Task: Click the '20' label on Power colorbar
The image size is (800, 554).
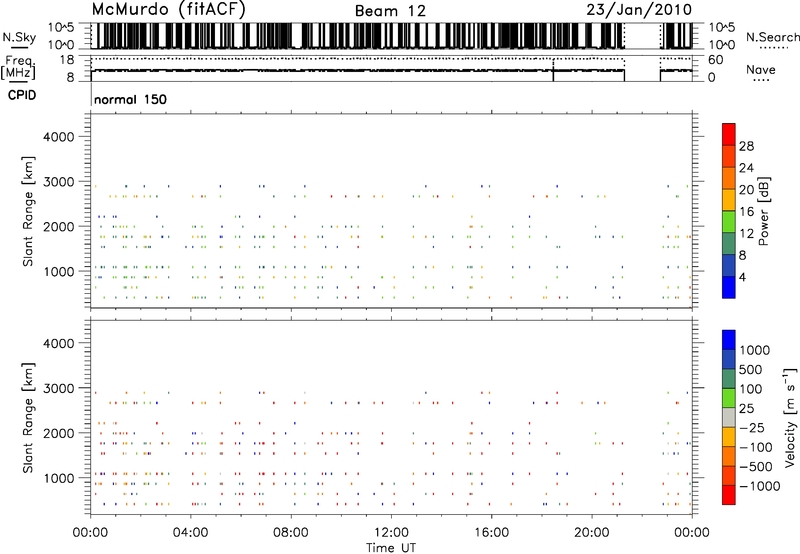Action: click(x=746, y=190)
